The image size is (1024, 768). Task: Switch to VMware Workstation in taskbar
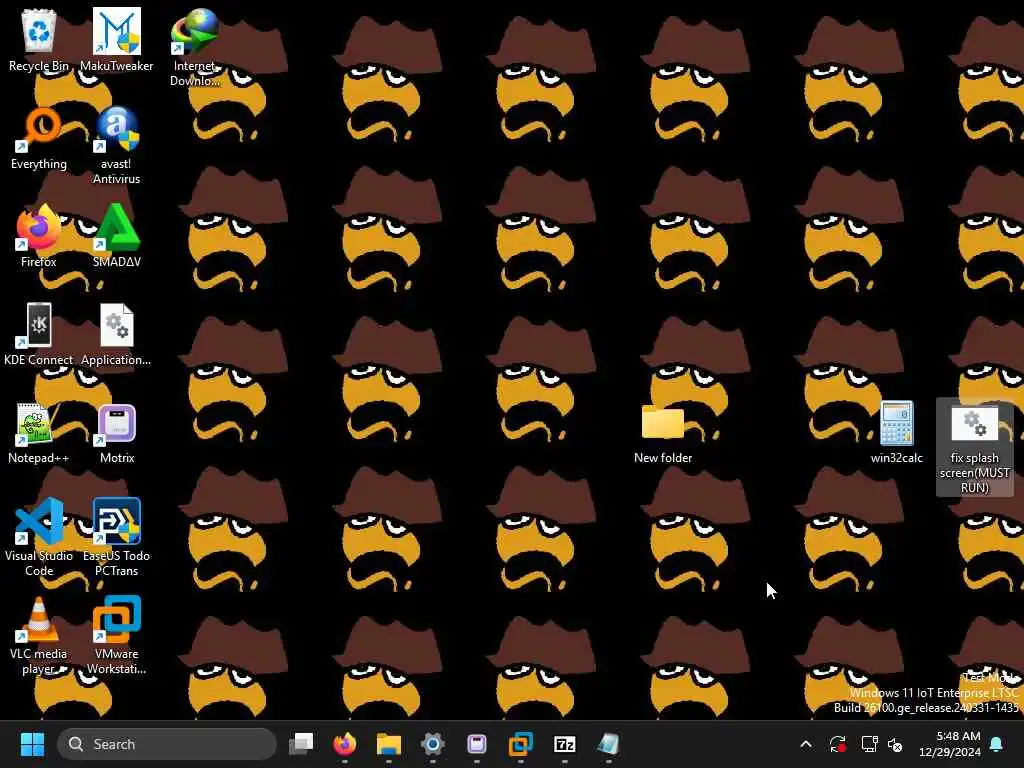(520, 744)
